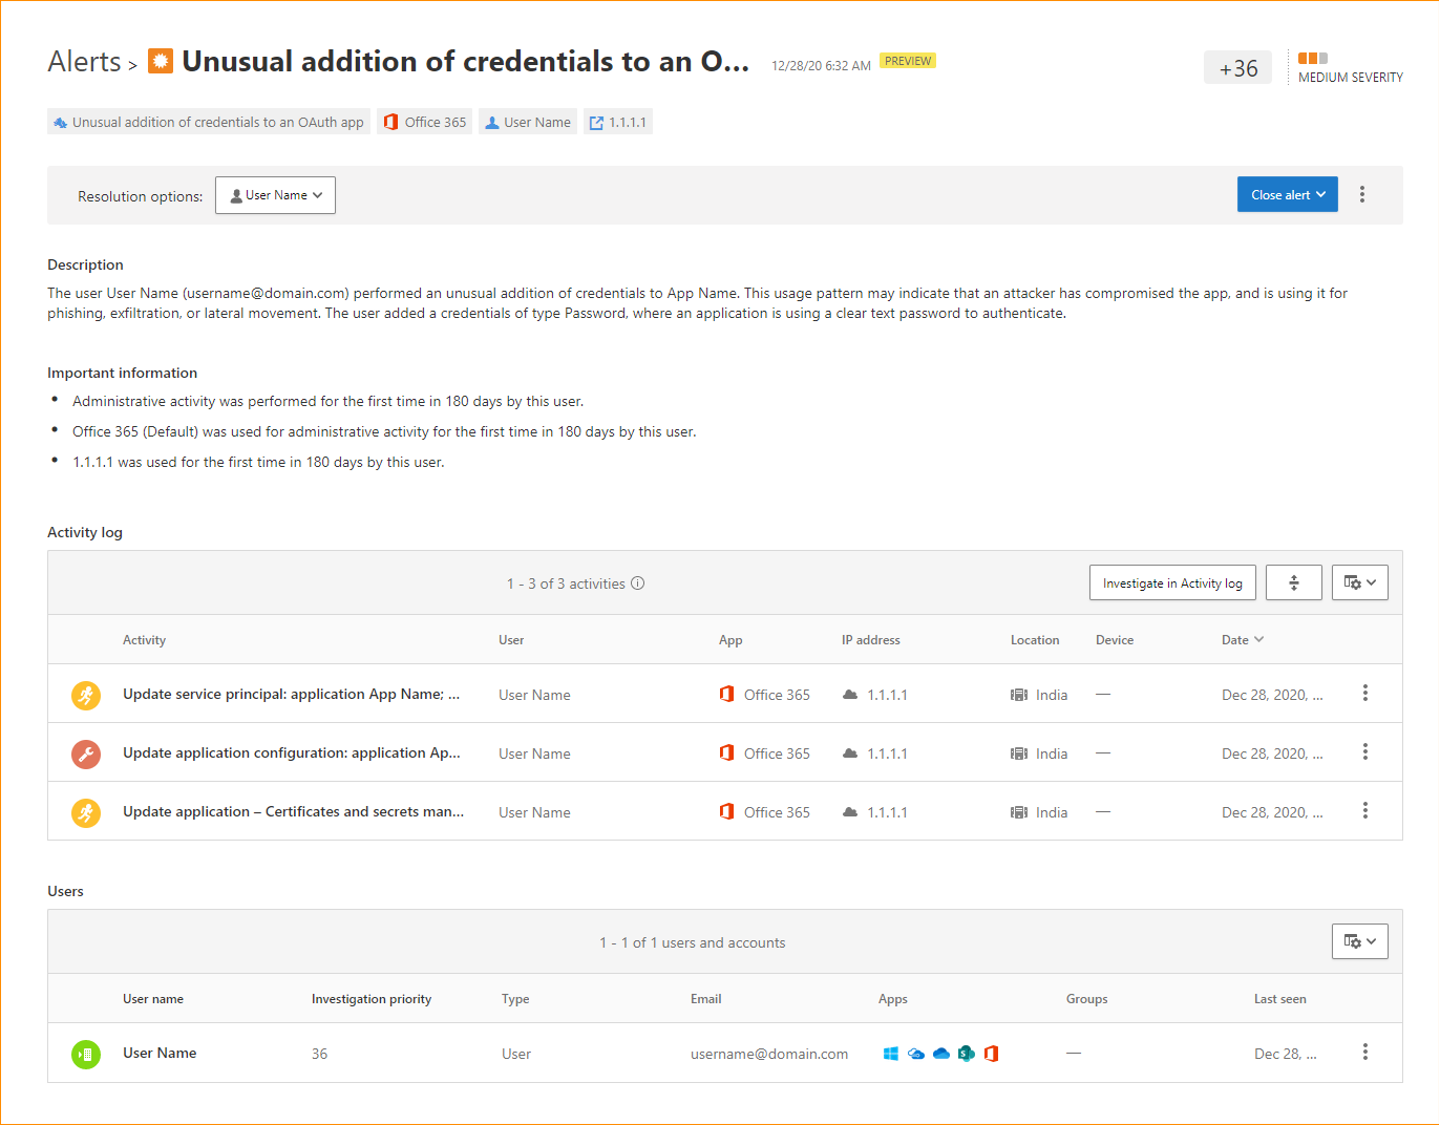Click the green user status icon in Users table
This screenshot has height=1125, width=1439.
click(x=86, y=1053)
